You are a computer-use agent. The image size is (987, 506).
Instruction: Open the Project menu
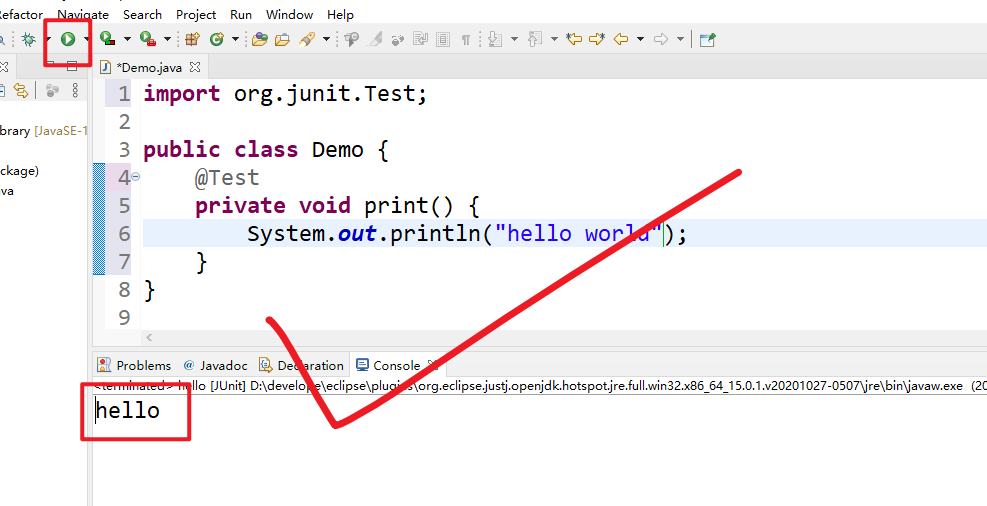(x=196, y=14)
